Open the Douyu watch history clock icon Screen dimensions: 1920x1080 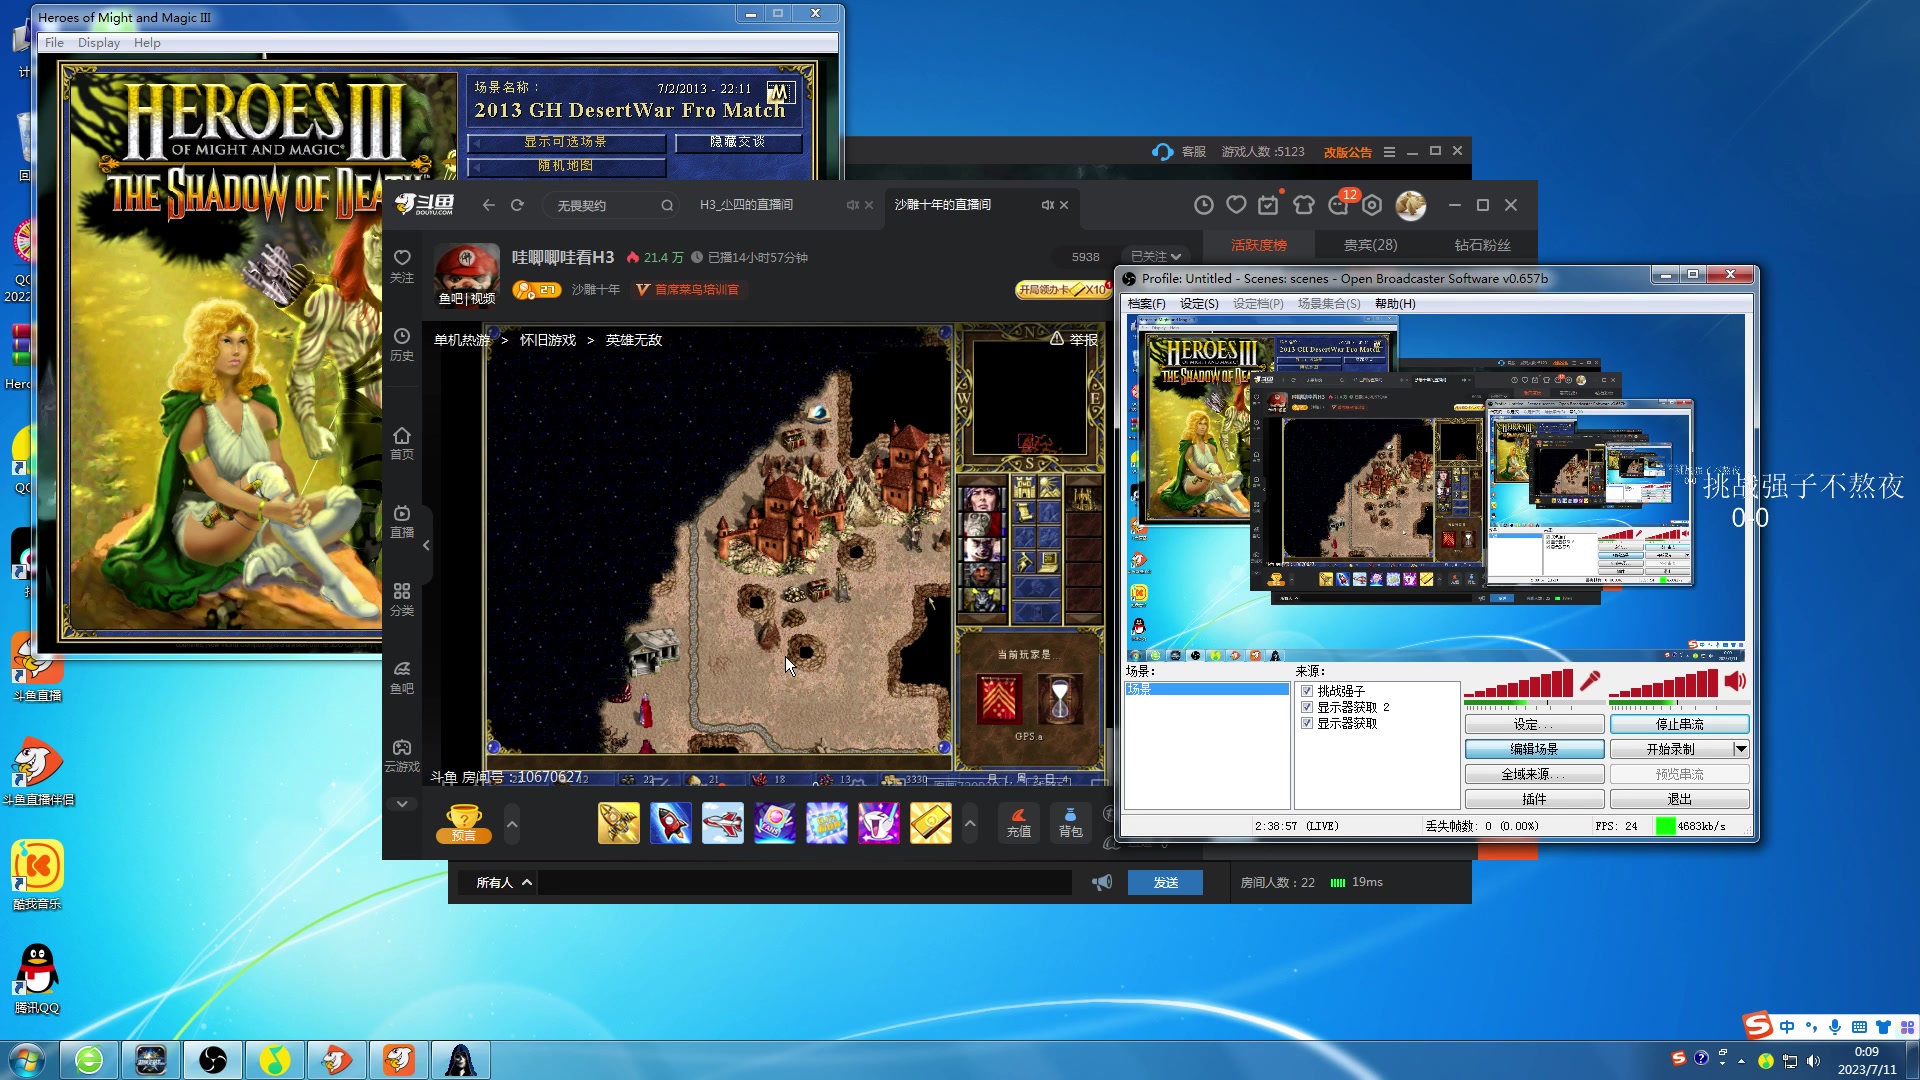click(1204, 205)
